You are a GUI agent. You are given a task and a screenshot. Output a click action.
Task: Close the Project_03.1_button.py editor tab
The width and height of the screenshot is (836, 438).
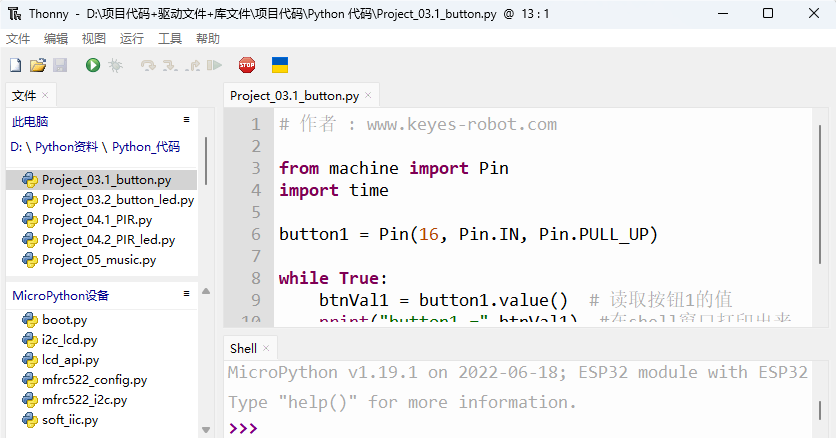(368, 95)
